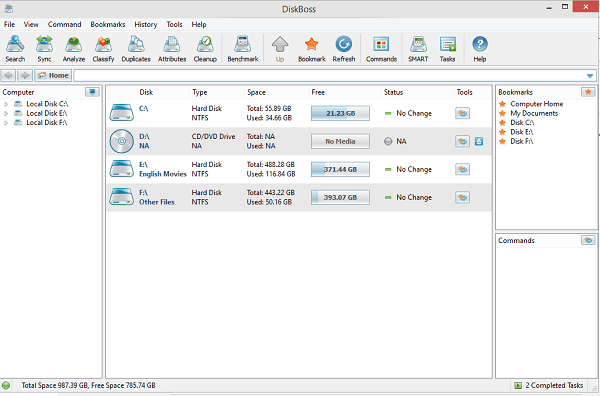The height and width of the screenshot is (396, 600).
Task: Click the eject icon in D:\ row
Action: (x=479, y=142)
